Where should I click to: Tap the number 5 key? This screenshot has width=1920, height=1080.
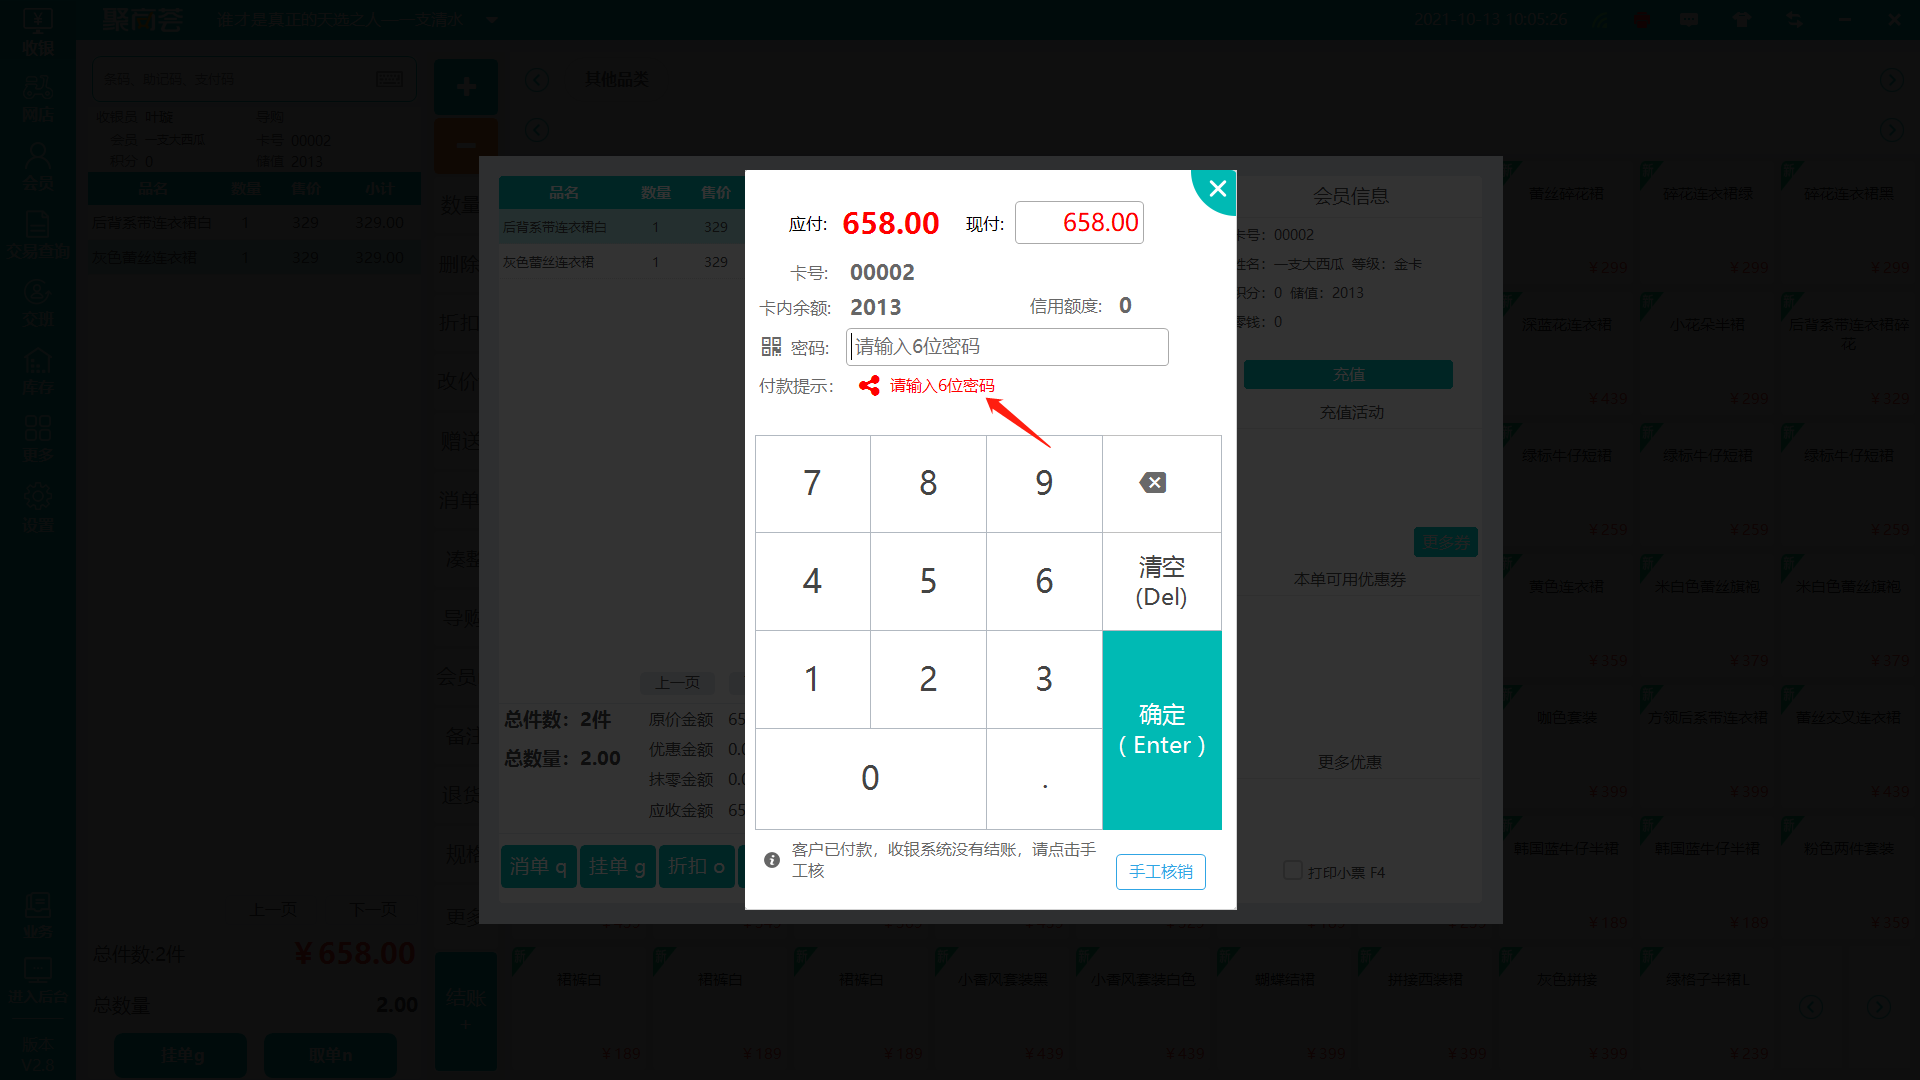[x=928, y=581]
